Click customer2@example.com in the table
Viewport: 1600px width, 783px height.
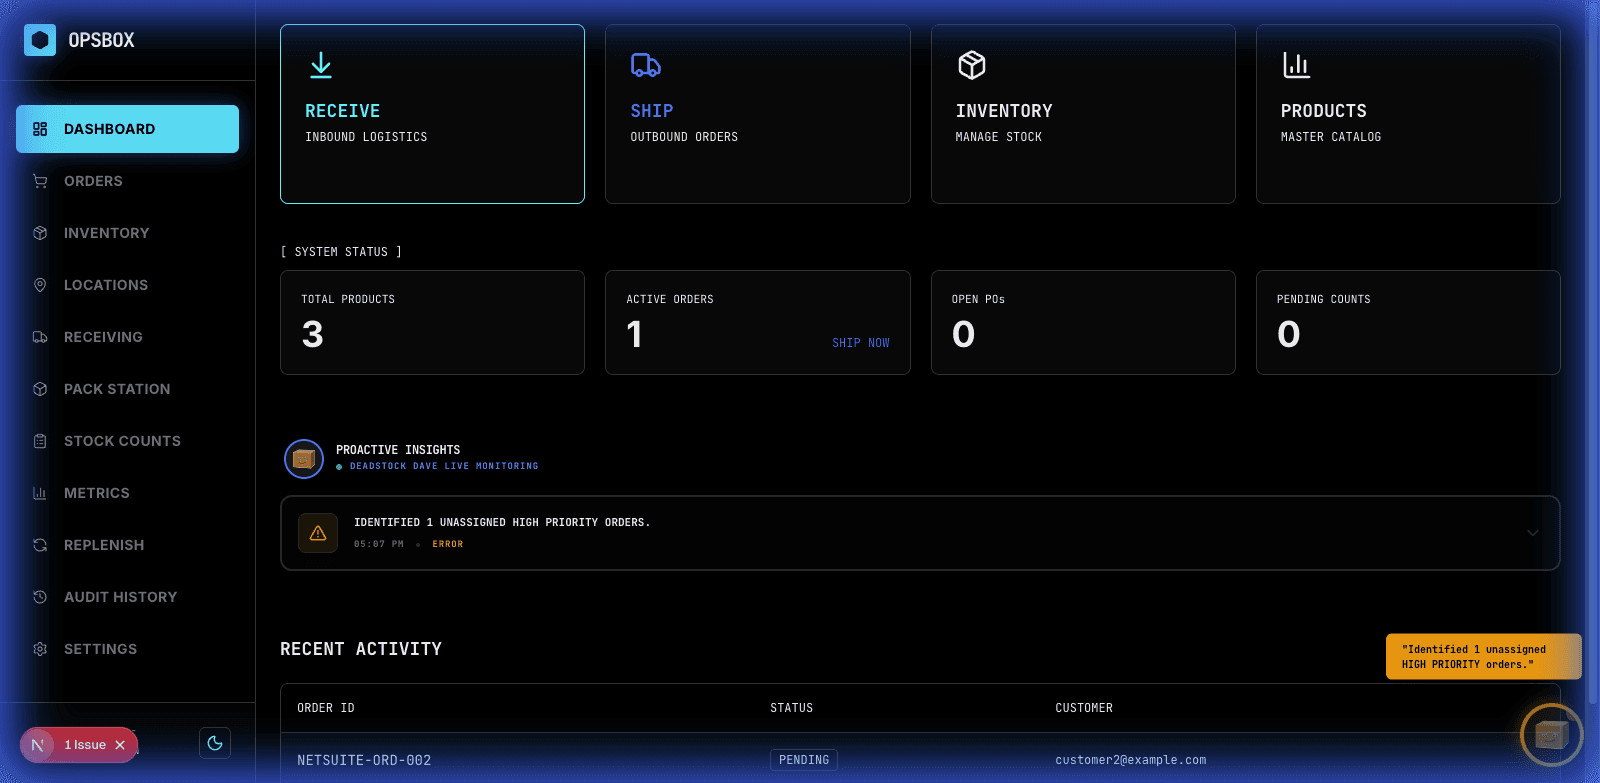(x=1131, y=760)
